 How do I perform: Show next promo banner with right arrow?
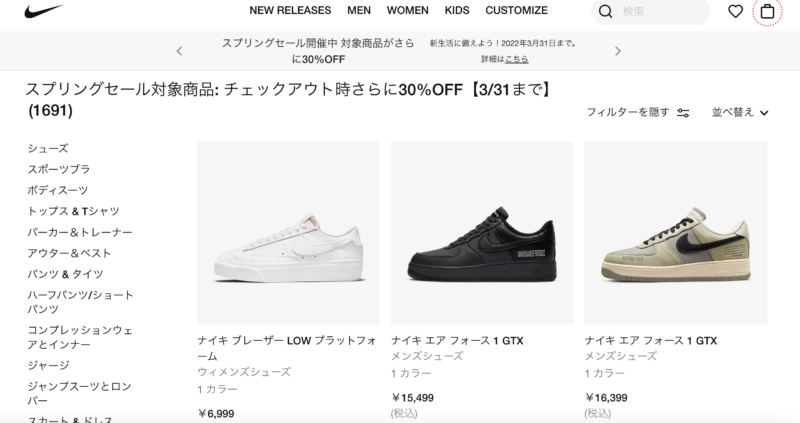pos(618,51)
